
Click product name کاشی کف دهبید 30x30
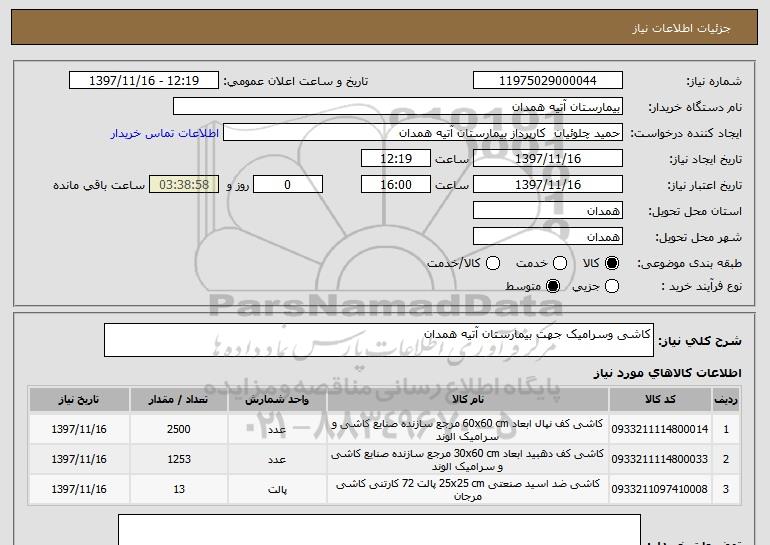pyautogui.click(x=468, y=460)
